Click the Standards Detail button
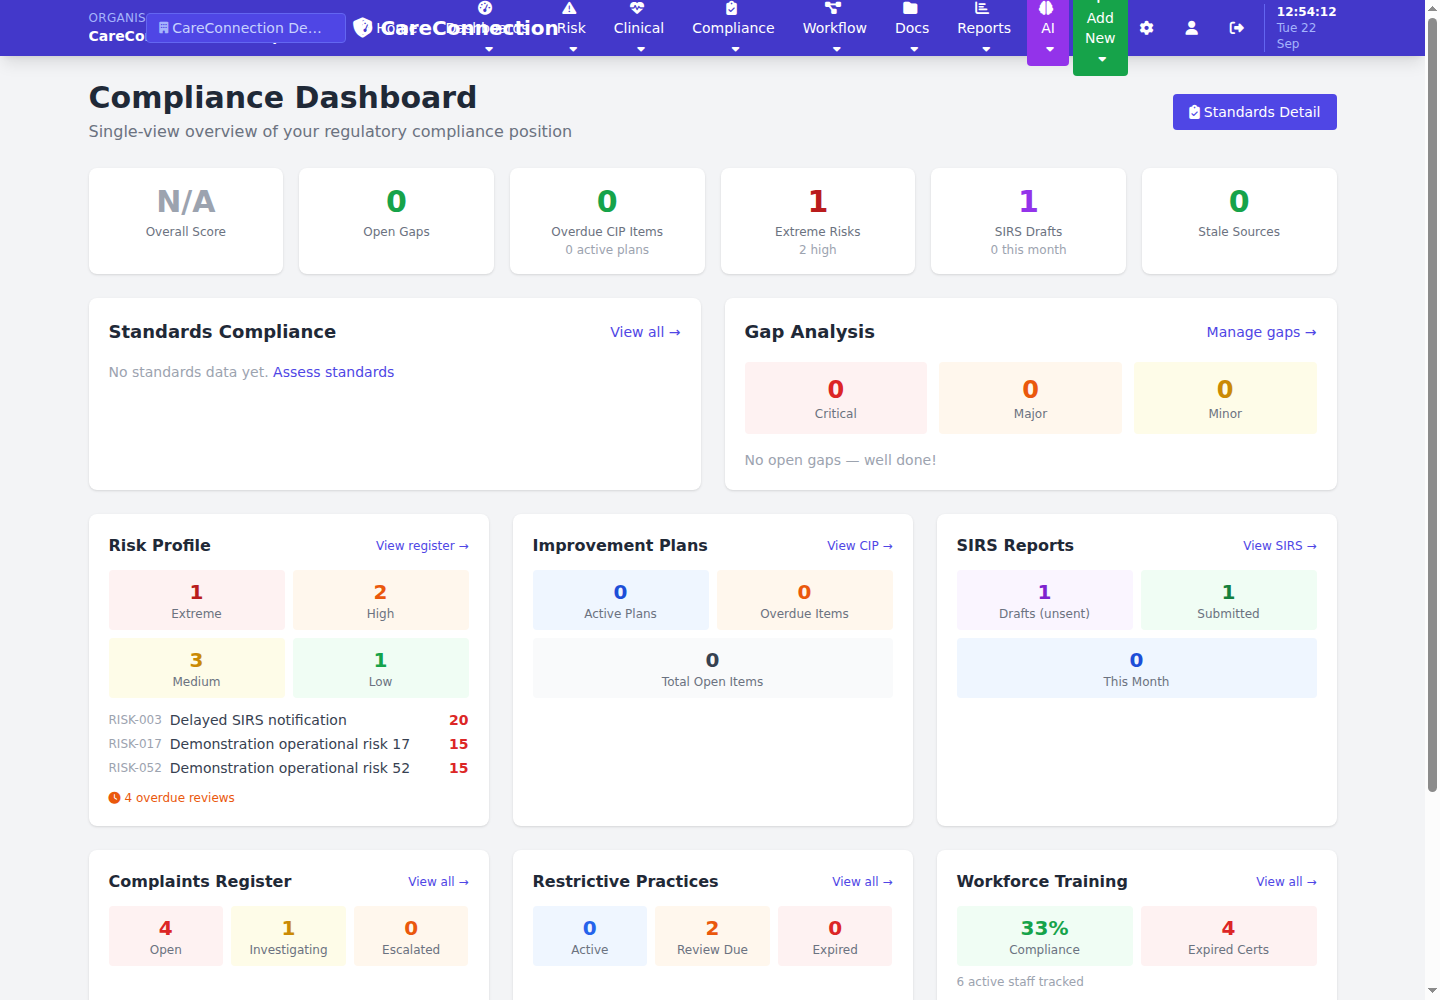 click(x=1255, y=112)
